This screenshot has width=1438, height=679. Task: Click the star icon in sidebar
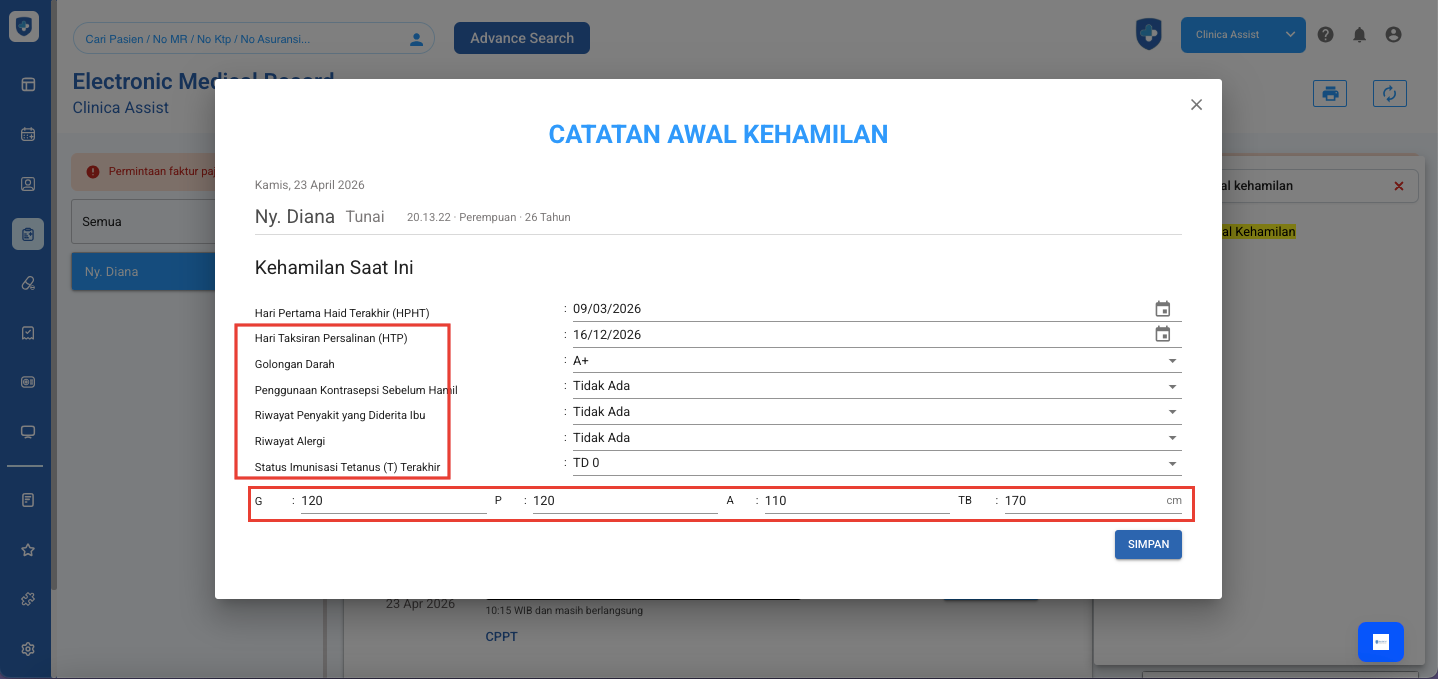[28, 550]
